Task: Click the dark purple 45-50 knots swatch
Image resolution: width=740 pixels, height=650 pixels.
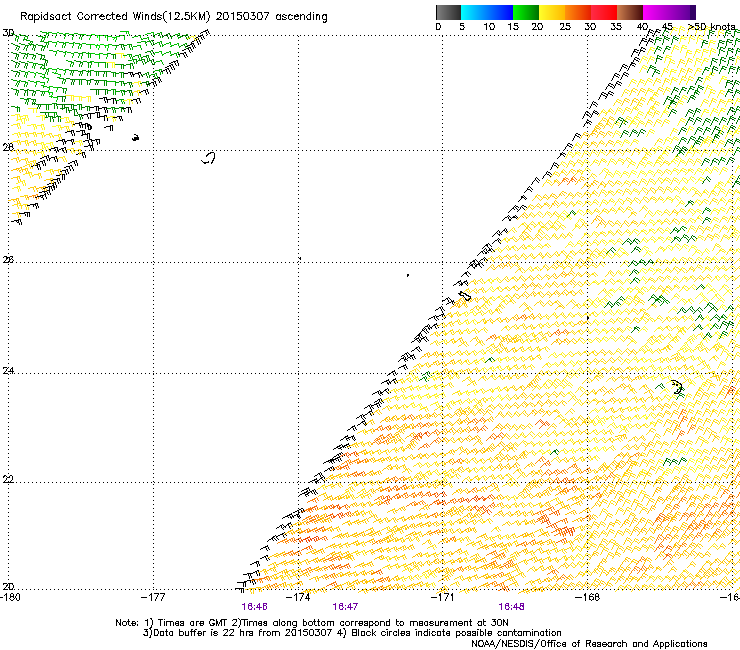Action: pos(682,12)
